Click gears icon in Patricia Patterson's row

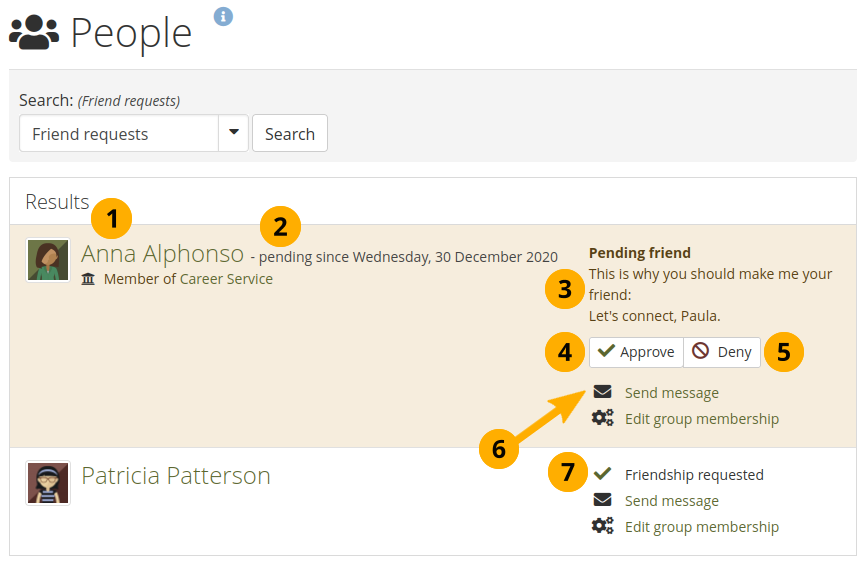[602, 527]
